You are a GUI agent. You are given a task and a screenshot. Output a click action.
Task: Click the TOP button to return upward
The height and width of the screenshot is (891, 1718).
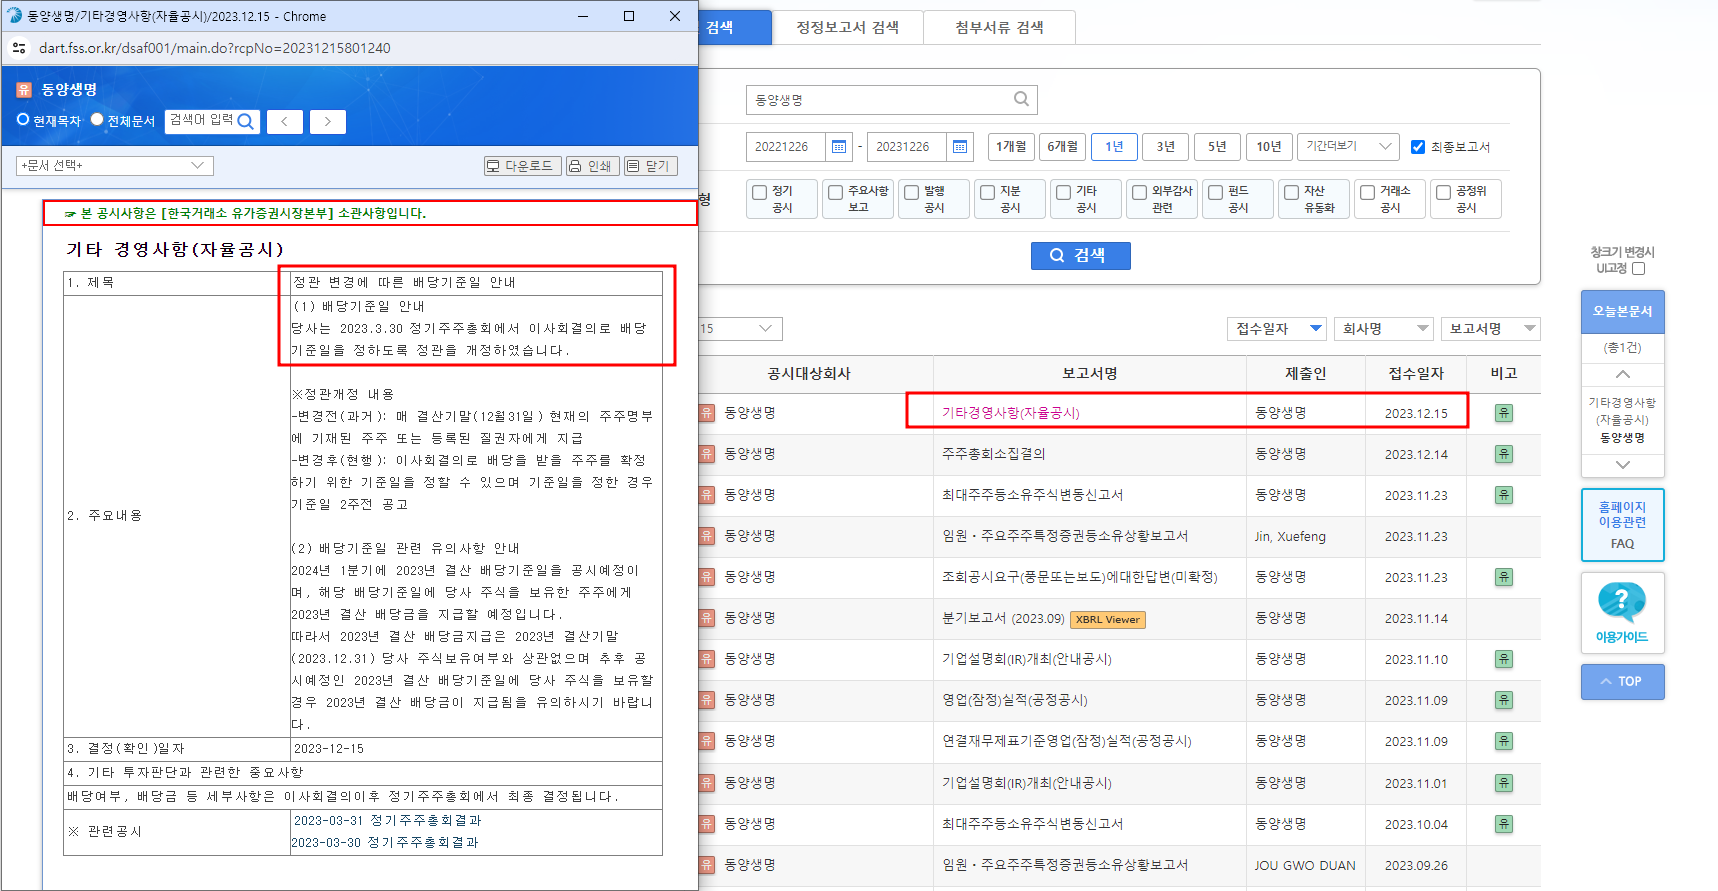click(x=1622, y=681)
